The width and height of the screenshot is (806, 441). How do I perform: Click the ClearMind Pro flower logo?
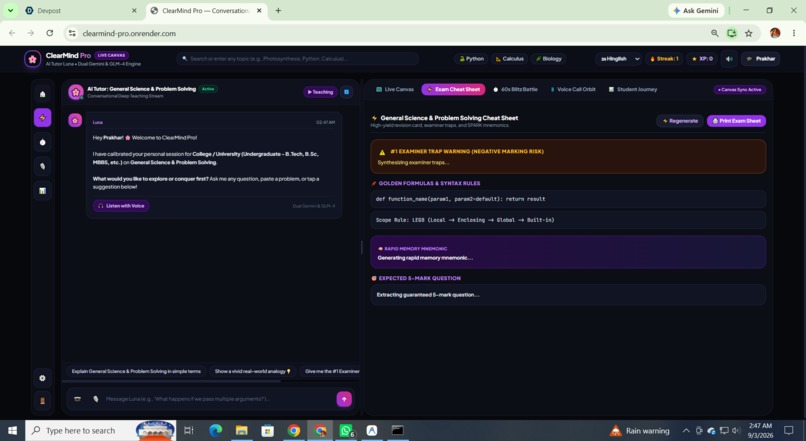point(32,59)
